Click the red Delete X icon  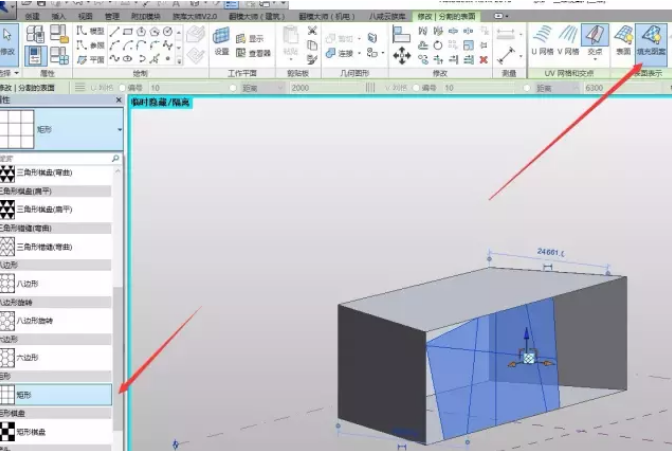coord(483,60)
